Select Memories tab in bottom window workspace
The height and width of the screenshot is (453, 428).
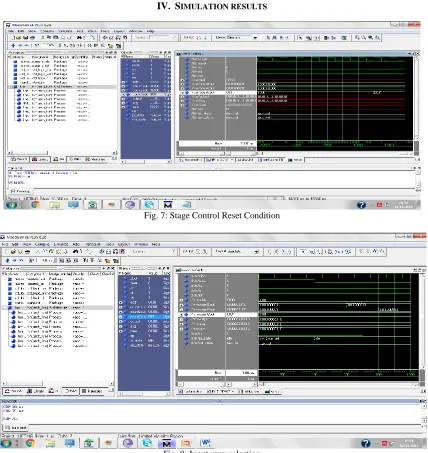pyautogui.click(x=92, y=391)
